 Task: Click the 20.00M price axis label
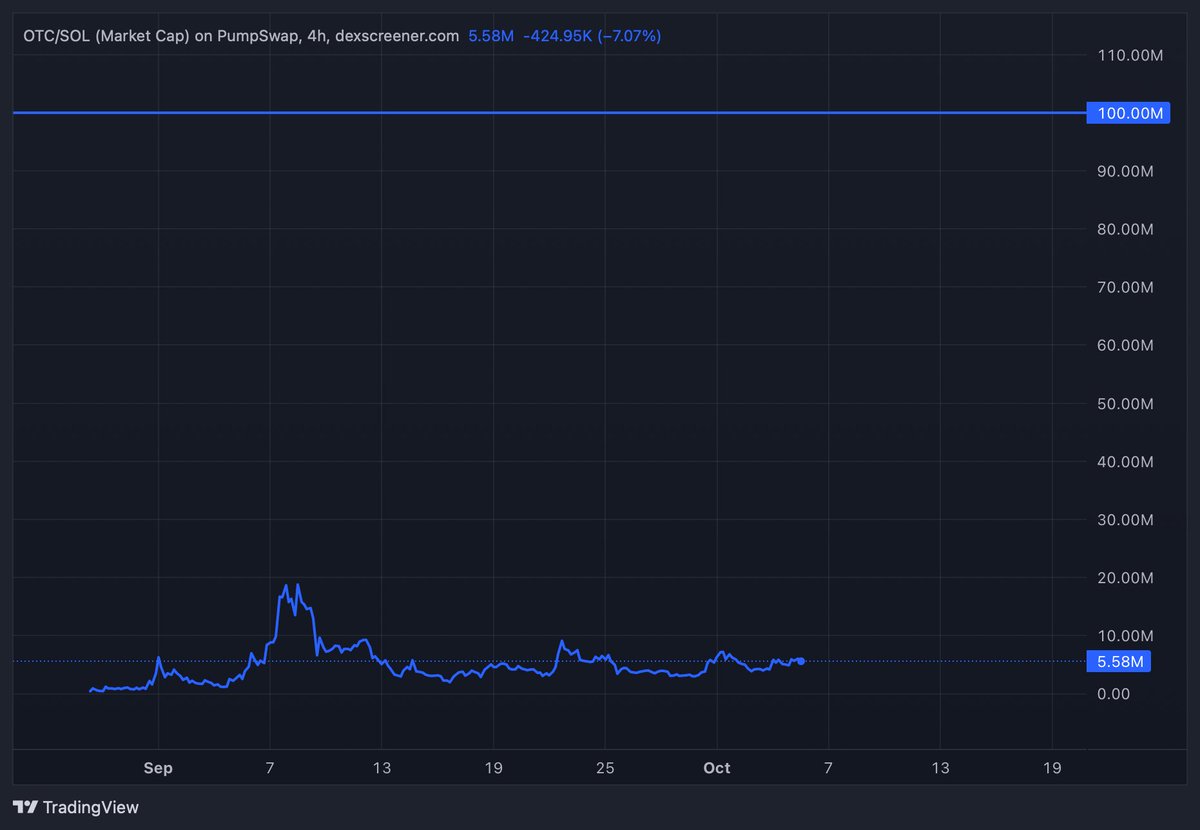pos(1126,577)
